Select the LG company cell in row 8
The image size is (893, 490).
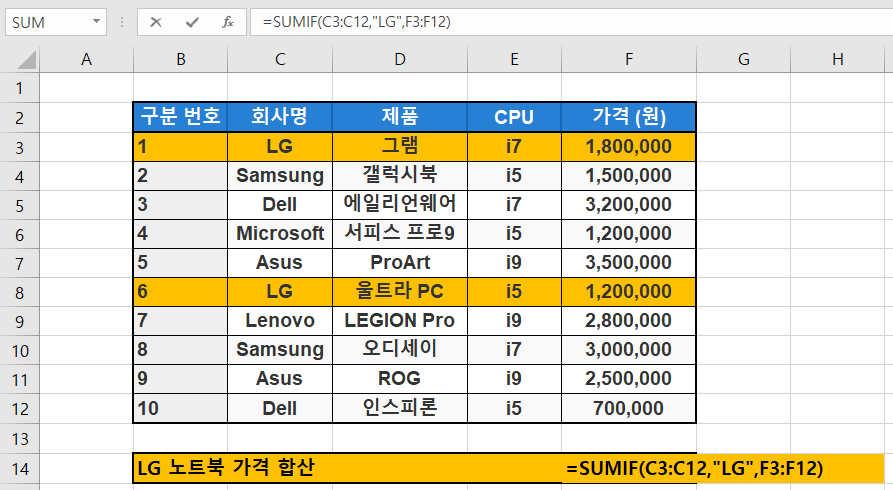coord(280,292)
